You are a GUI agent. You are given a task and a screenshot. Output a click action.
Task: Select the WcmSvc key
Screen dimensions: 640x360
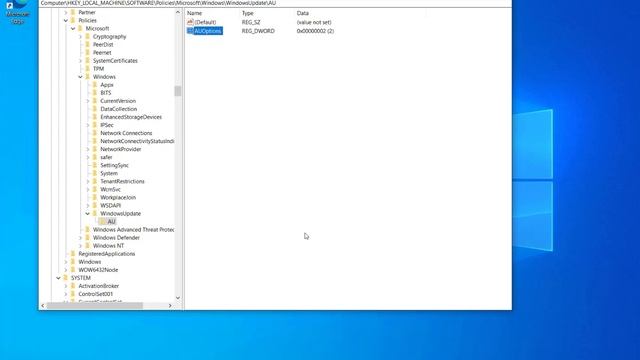110,189
